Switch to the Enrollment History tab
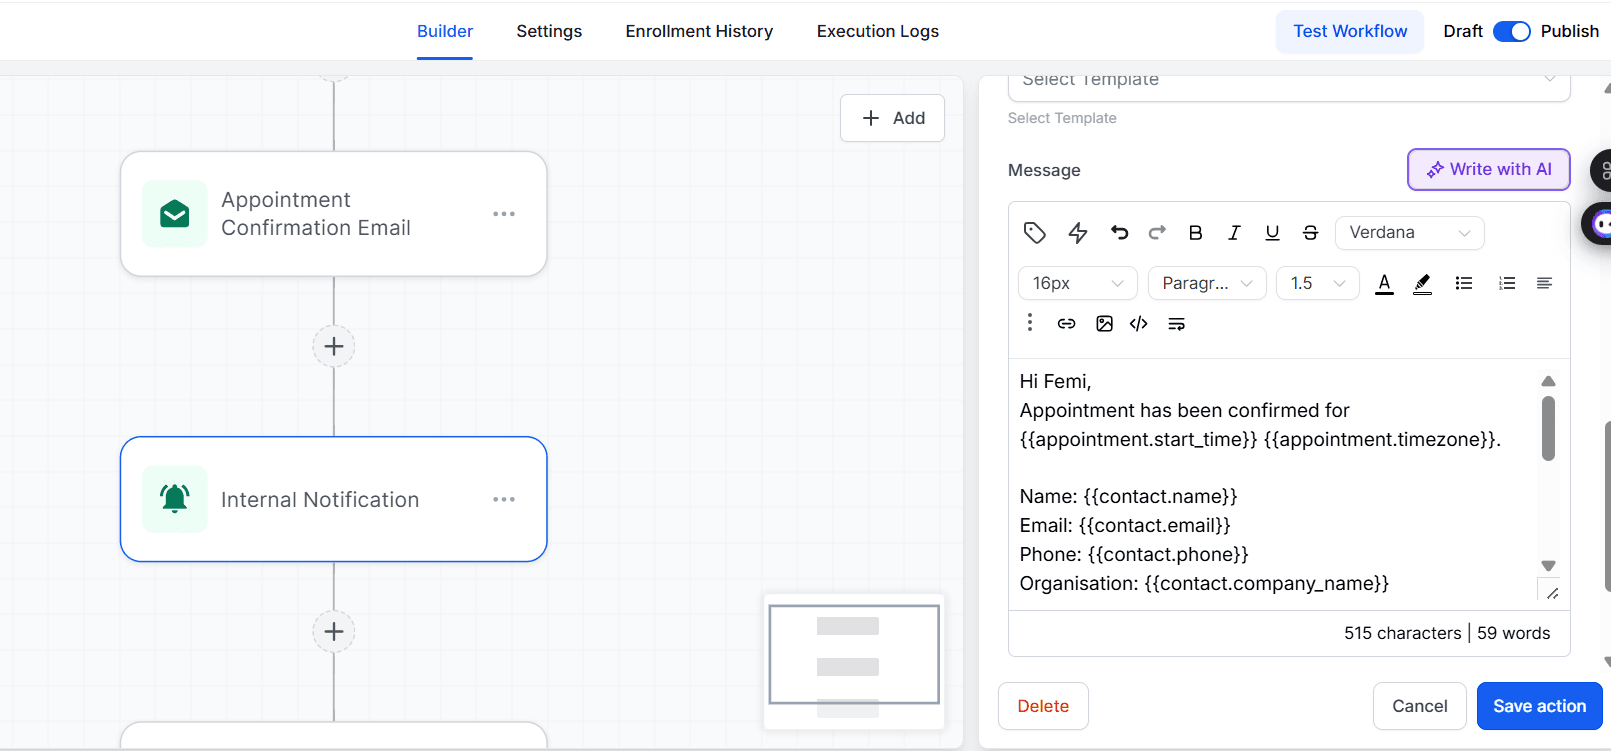This screenshot has width=1611, height=751. (x=699, y=31)
